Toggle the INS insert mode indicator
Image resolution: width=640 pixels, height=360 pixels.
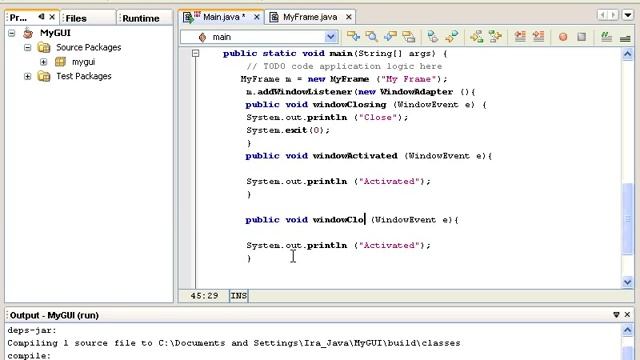click(x=239, y=296)
